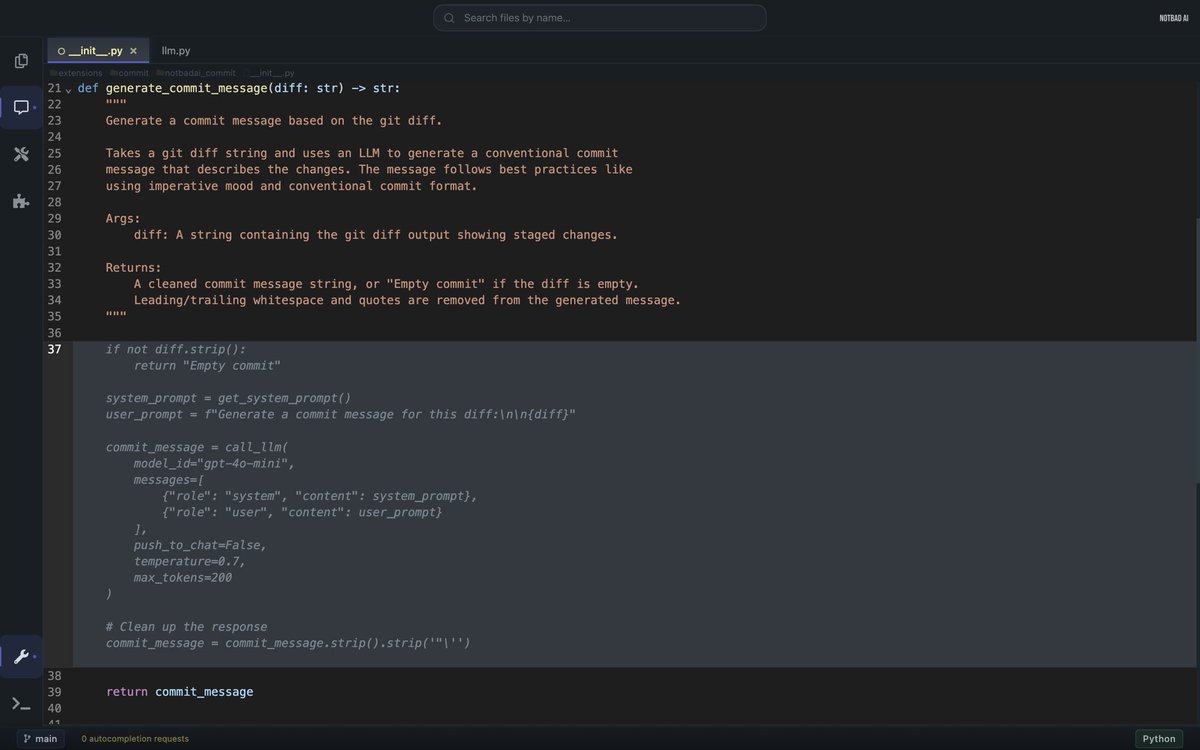Click 'Generate a commit message based on' line
Screen dimensions: 1200x750
[274, 121]
